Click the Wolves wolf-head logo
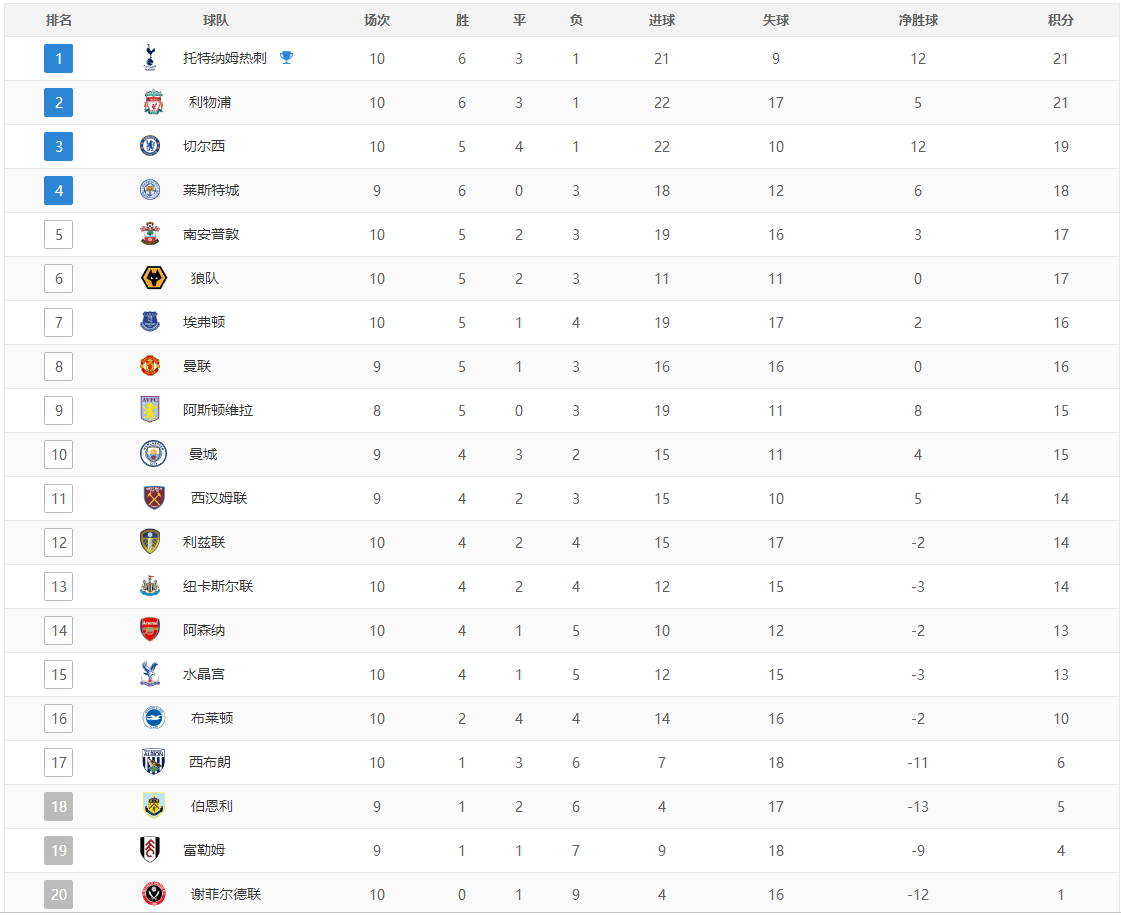Image resolution: width=1121 pixels, height=915 pixels. click(153, 278)
